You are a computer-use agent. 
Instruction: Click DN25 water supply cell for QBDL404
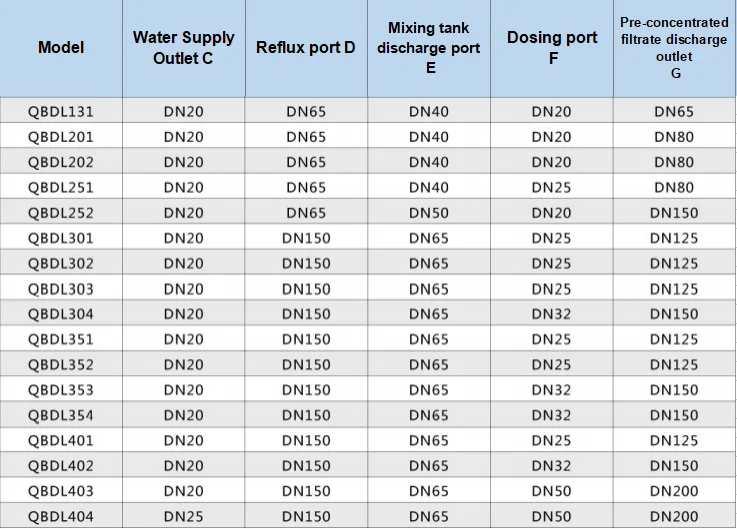tap(183, 516)
